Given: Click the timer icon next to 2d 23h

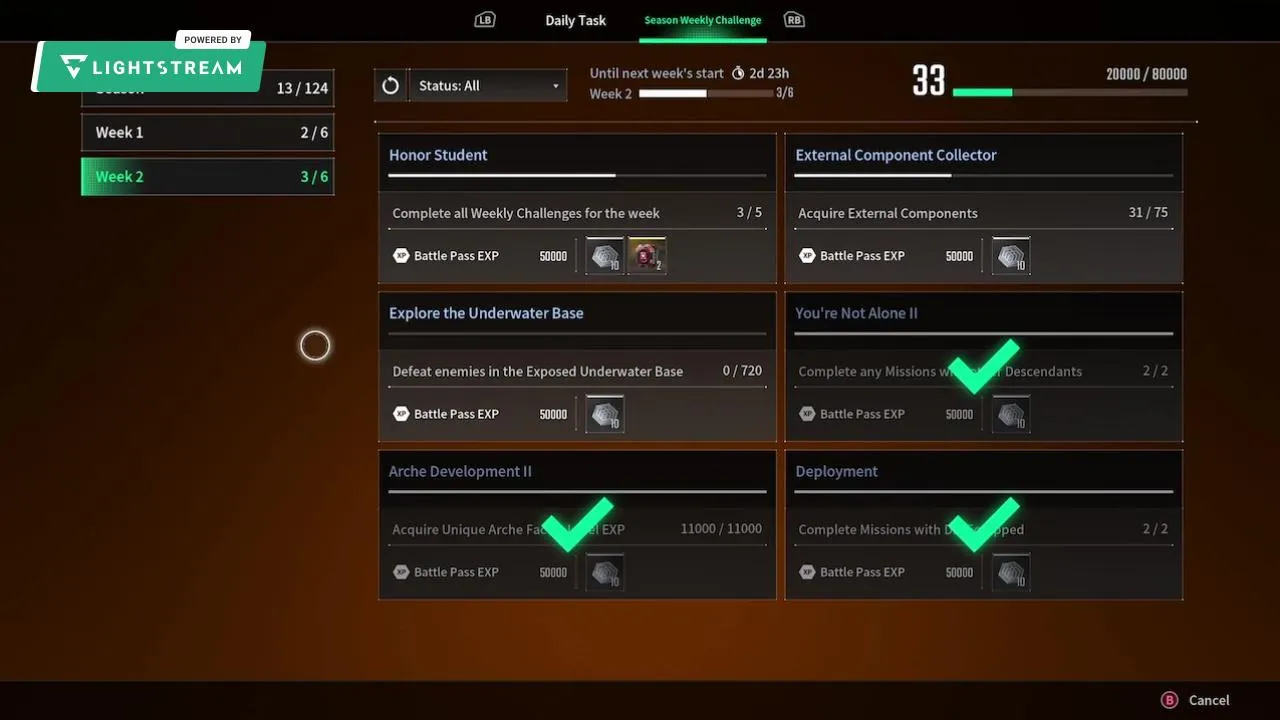Looking at the screenshot, I should pos(738,73).
